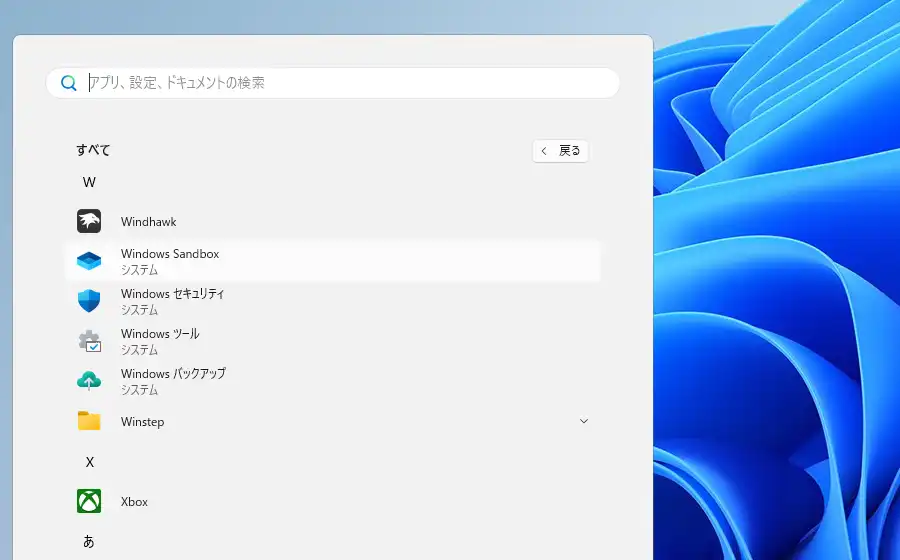
Task: Open Windows バックアップ cloud icon
Action: click(89, 381)
